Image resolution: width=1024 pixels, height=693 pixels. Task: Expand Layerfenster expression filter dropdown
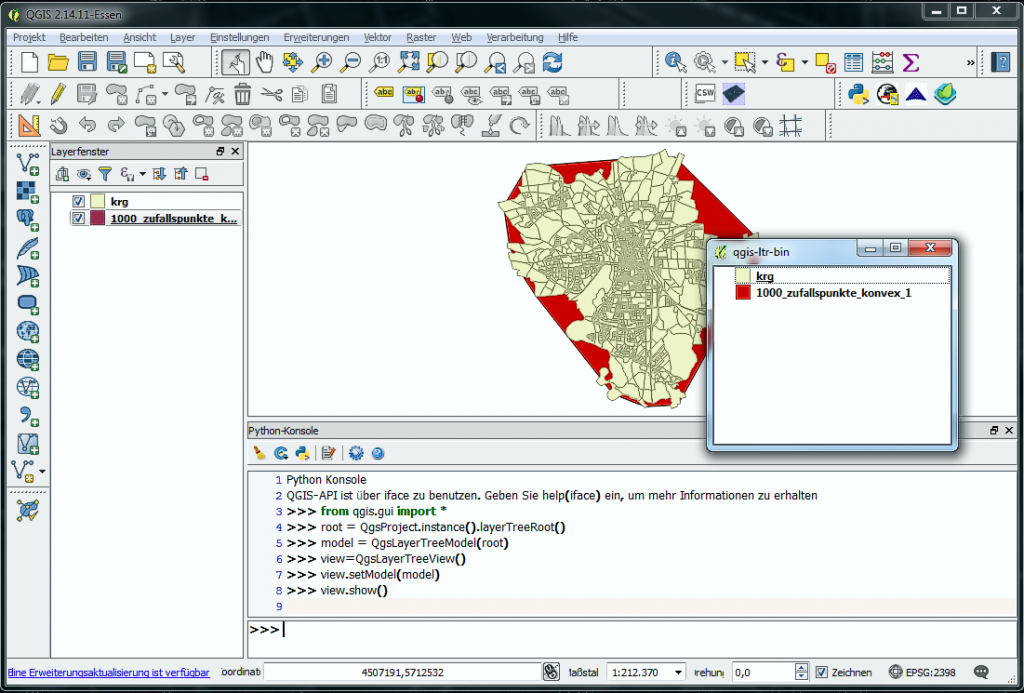pos(142,174)
